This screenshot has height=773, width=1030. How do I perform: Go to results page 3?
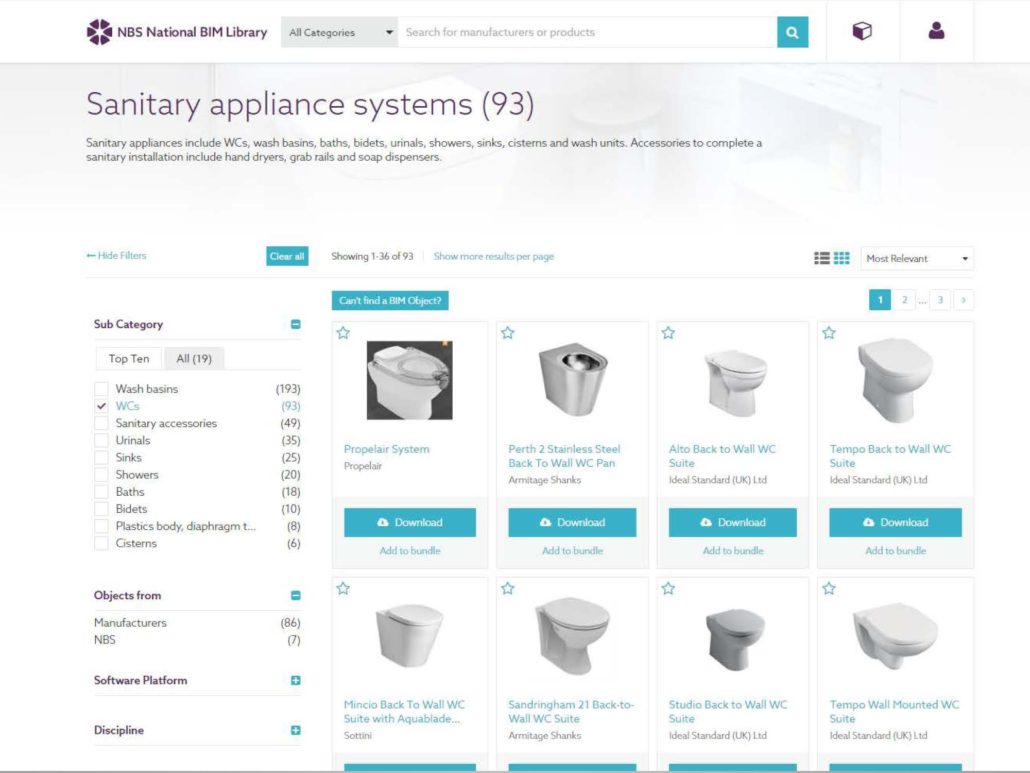pyautogui.click(x=940, y=300)
